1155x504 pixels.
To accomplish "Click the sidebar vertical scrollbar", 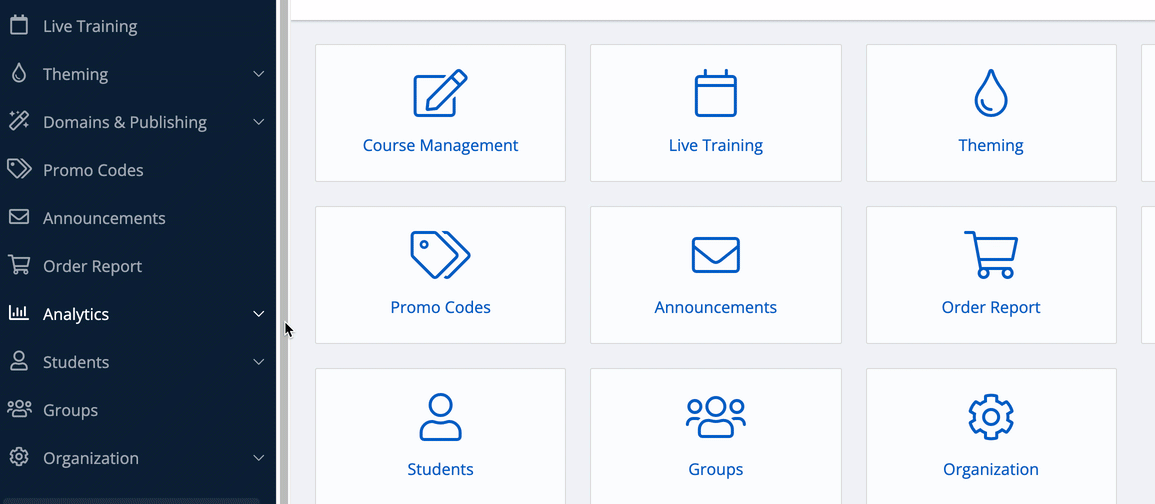I will coord(283,252).
